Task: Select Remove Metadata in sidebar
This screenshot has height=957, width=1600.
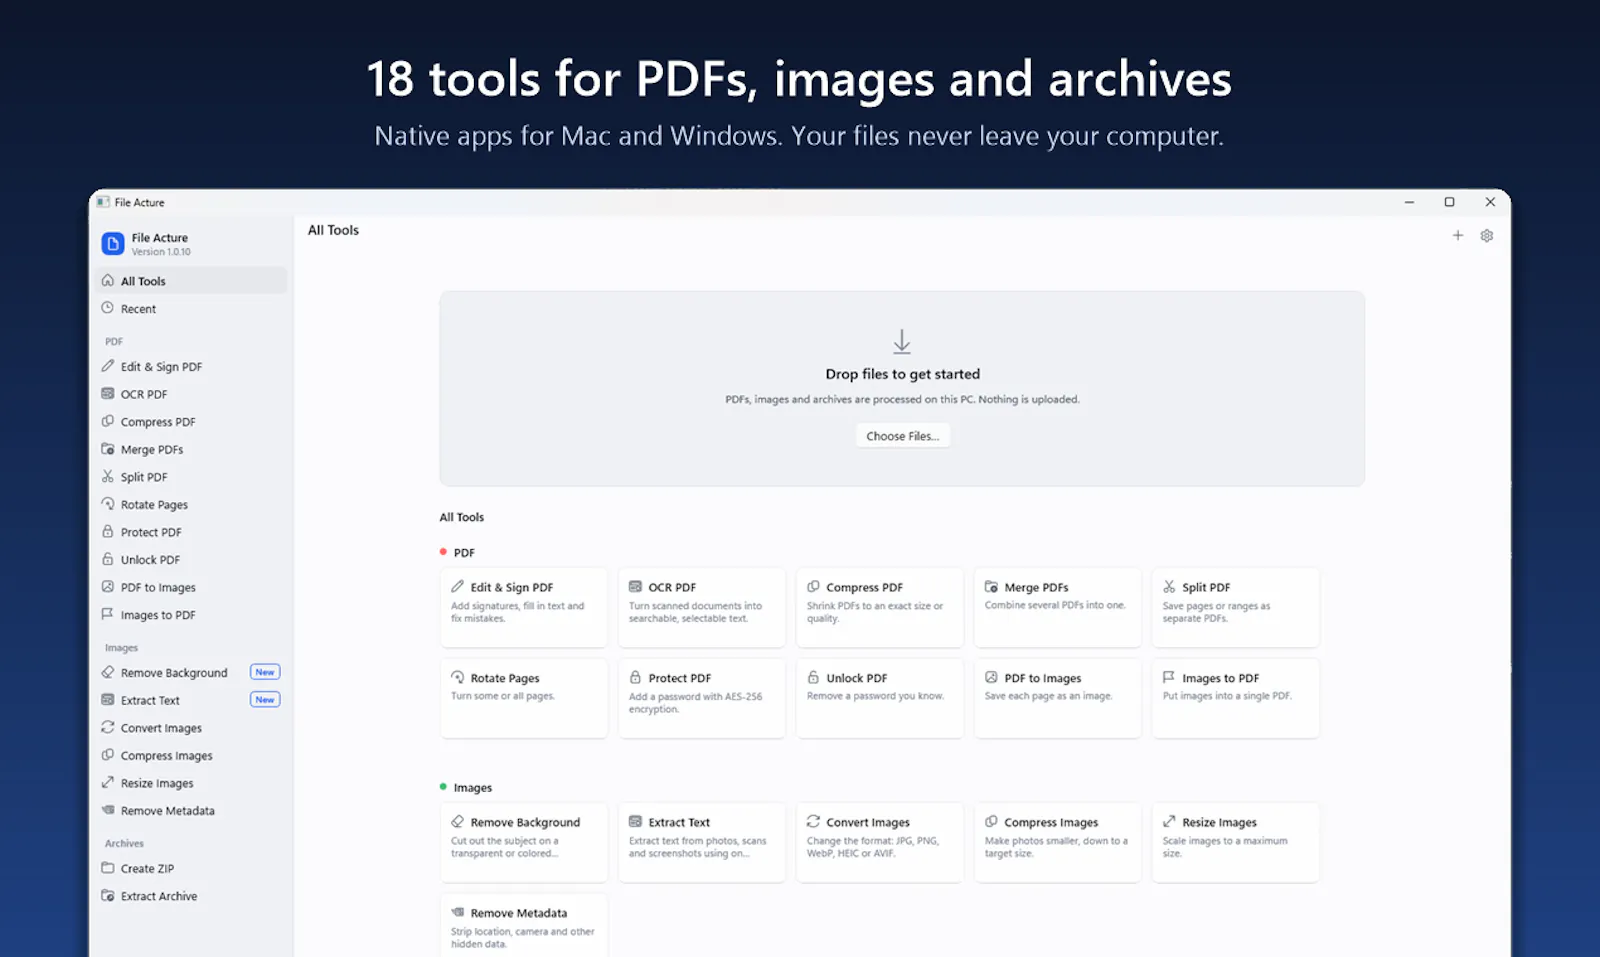Action: click(192, 811)
